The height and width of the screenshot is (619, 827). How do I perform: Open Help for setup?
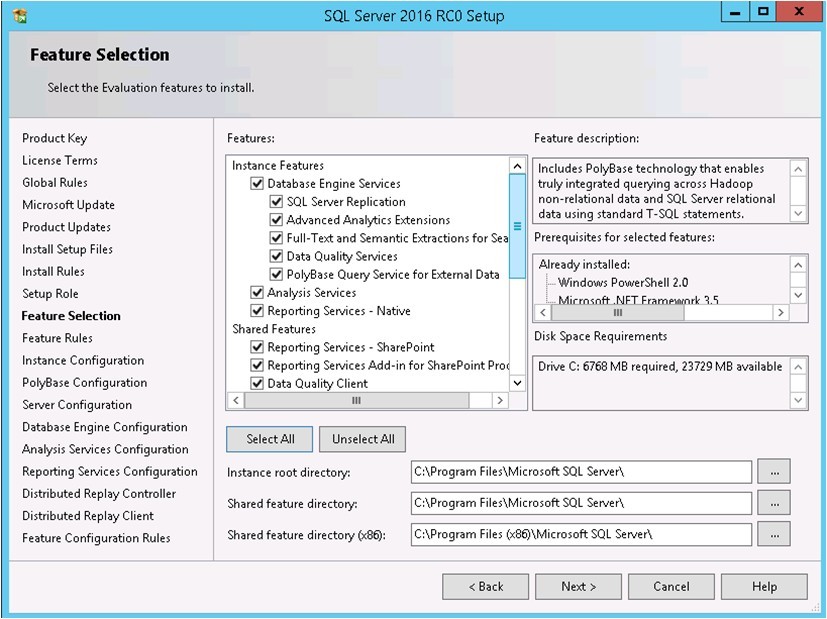[764, 587]
